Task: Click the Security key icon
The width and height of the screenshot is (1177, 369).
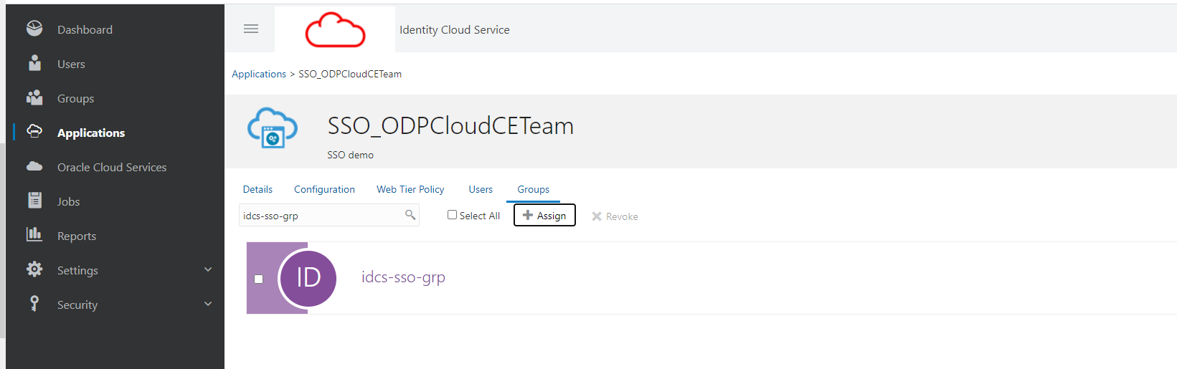Action: click(35, 304)
